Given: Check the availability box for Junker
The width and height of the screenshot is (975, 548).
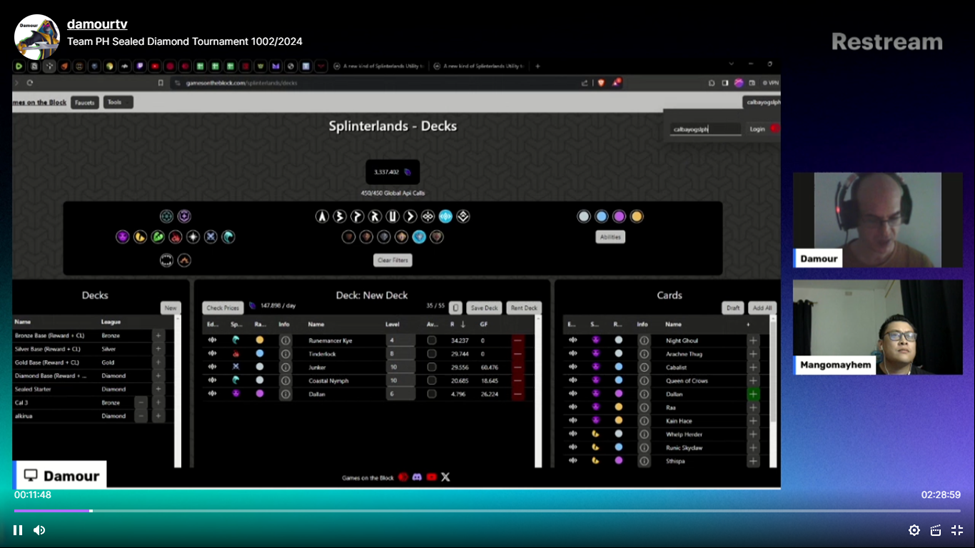Looking at the screenshot, I should coord(432,367).
